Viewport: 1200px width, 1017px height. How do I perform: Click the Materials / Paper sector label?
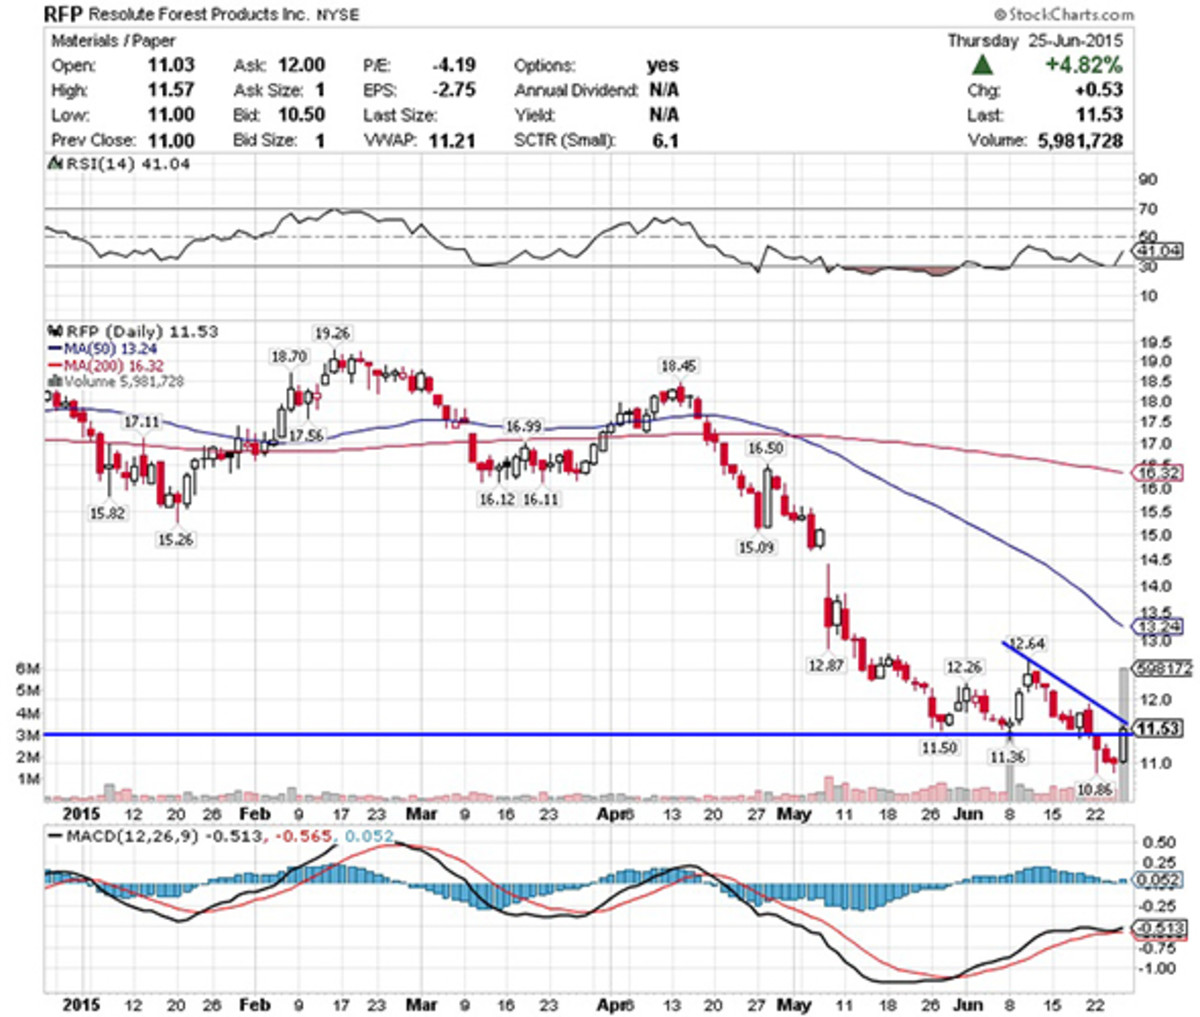point(113,41)
